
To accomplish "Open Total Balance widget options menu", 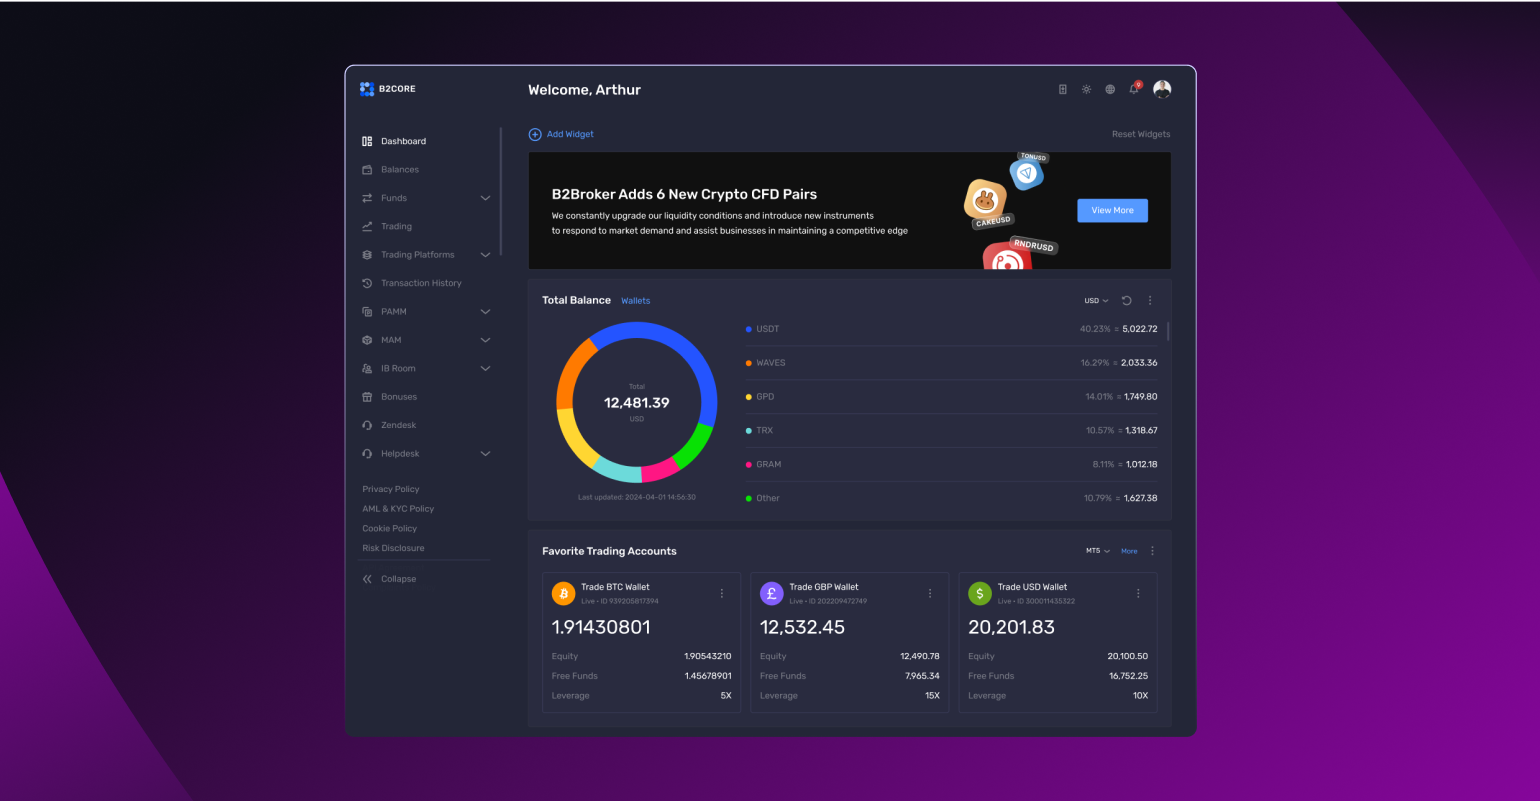I will (1150, 300).
